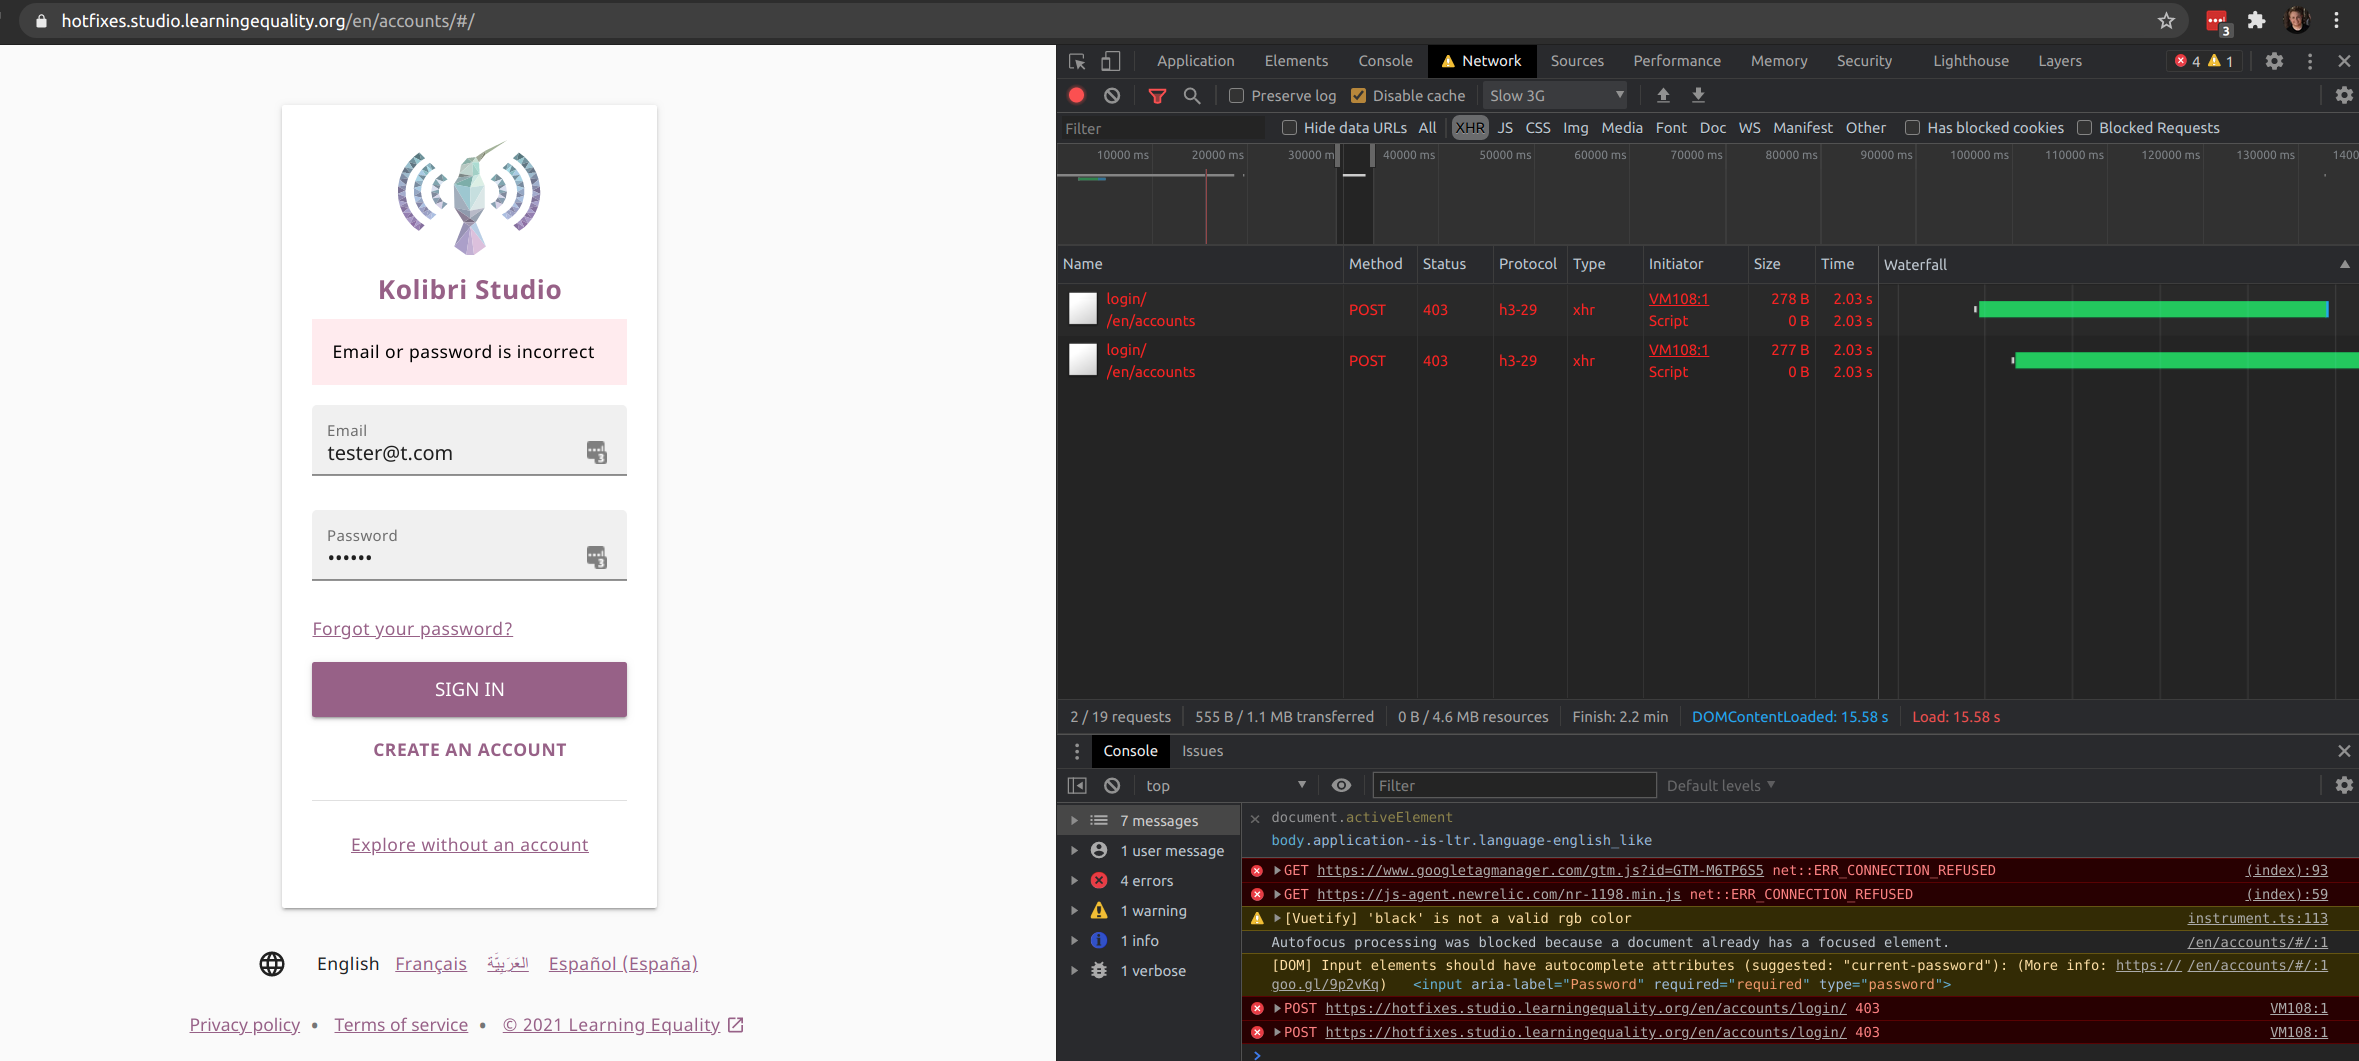
Task: Switch language to Français
Action: [x=431, y=964]
